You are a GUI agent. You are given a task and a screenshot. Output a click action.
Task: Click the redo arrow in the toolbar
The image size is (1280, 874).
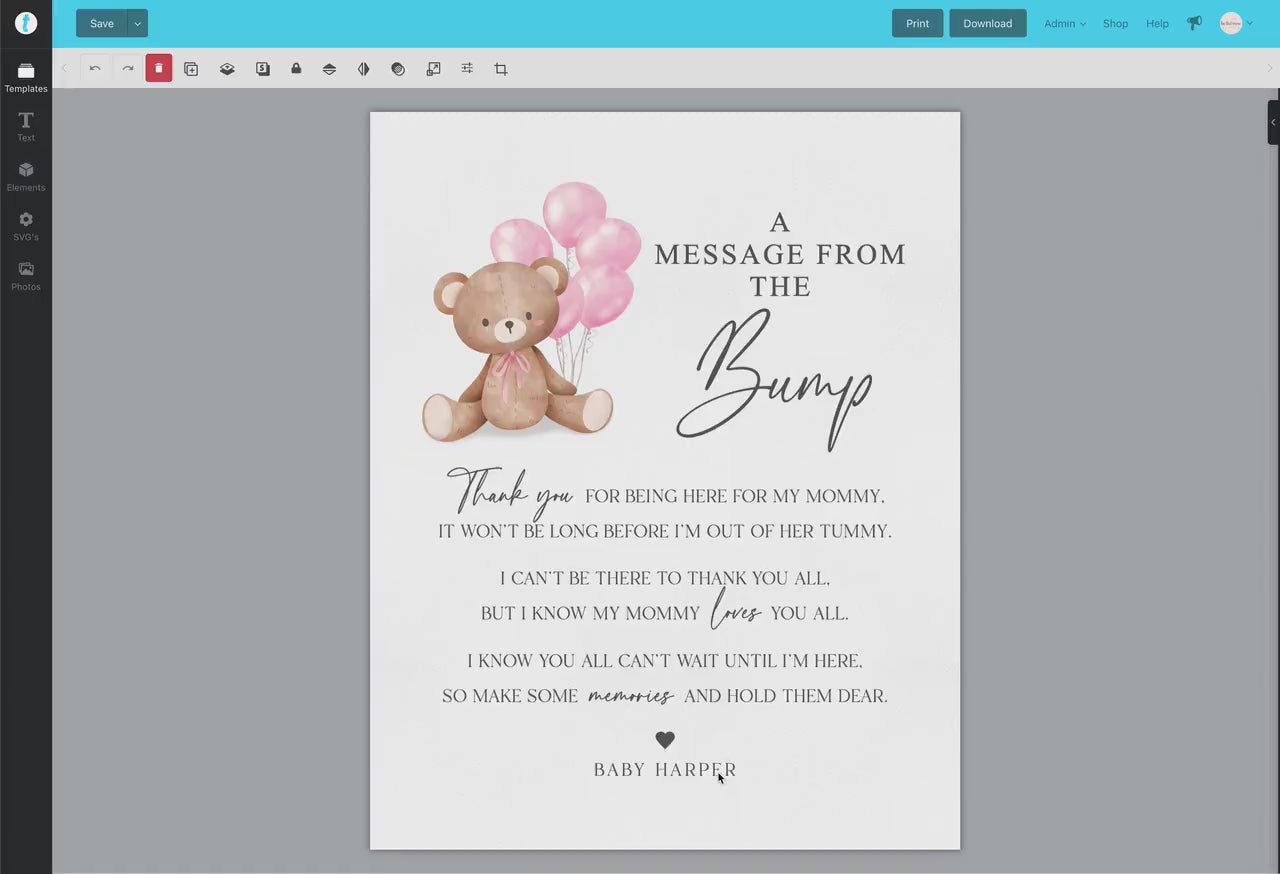pos(128,69)
